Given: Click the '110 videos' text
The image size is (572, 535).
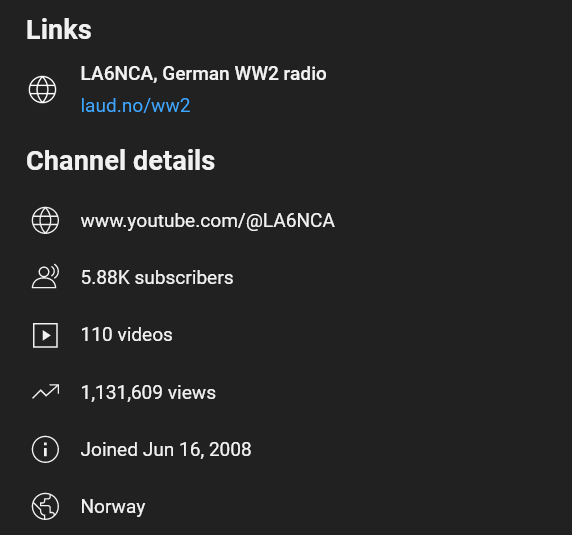Looking at the screenshot, I should pyautogui.click(x=127, y=334).
